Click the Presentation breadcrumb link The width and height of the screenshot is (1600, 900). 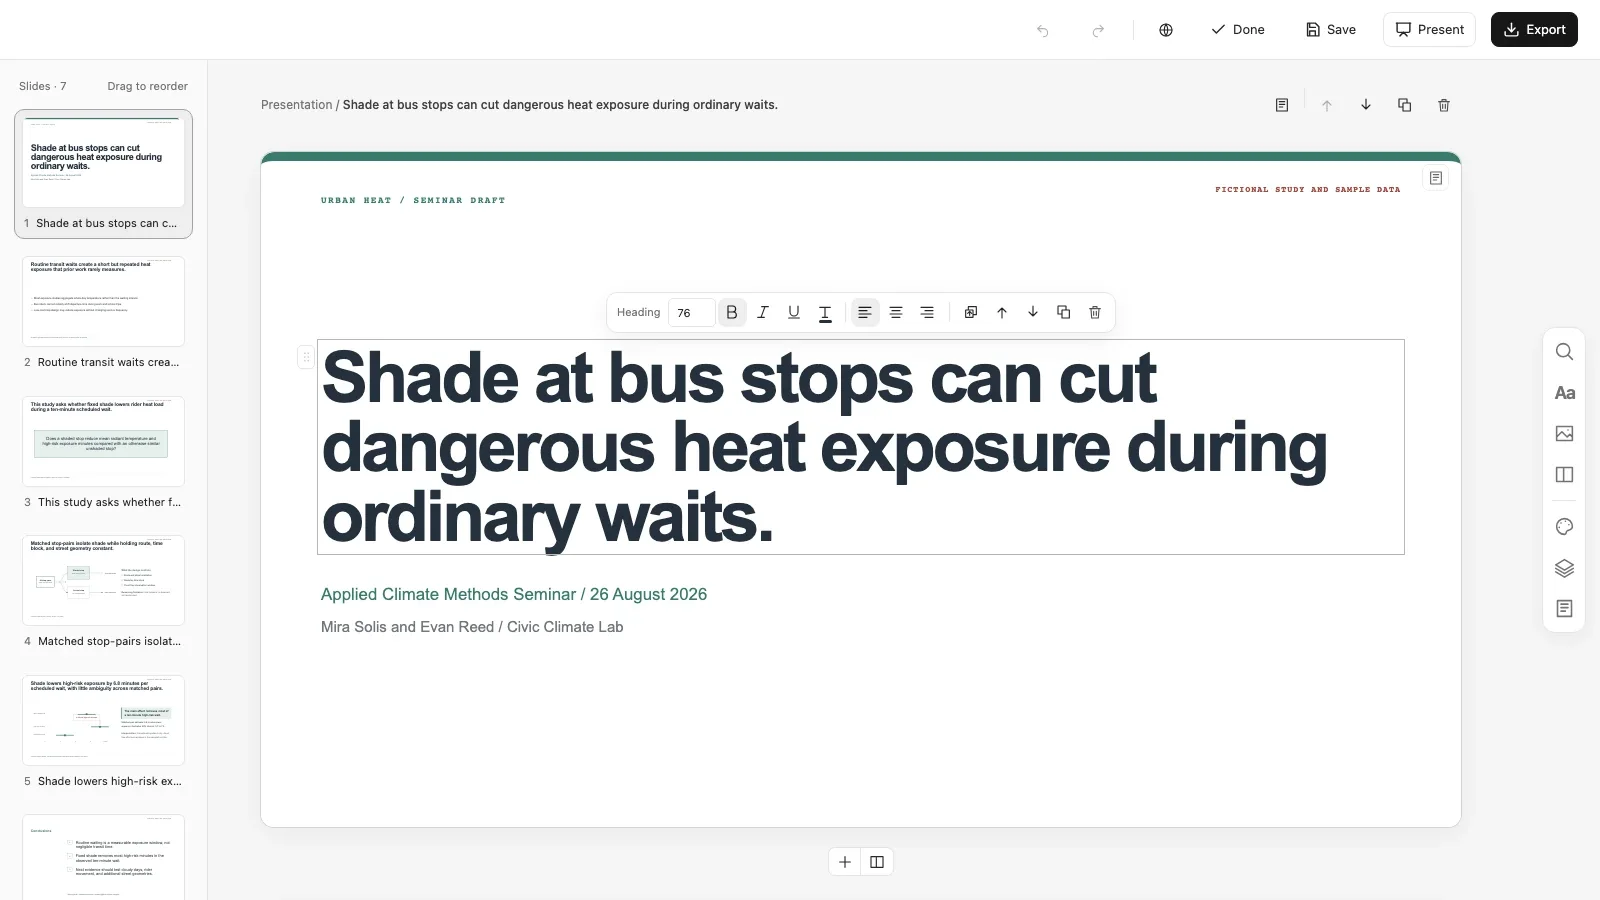click(296, 105)
